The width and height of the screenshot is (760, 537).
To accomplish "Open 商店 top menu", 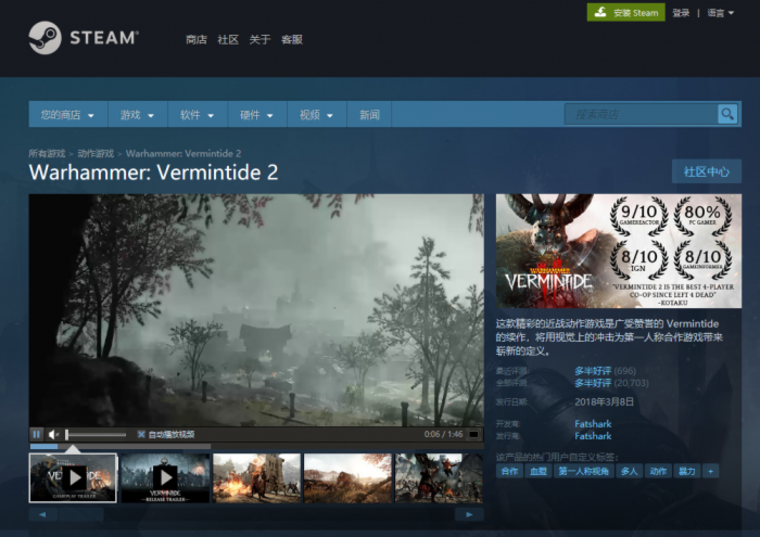I will click(196, 40).
